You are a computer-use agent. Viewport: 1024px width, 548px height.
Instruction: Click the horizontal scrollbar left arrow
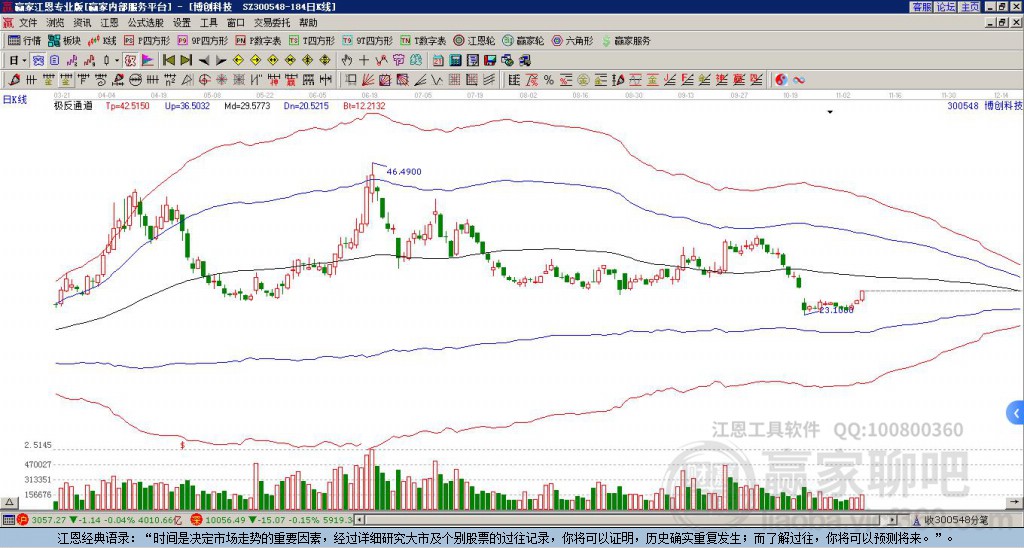coord(360,520)
